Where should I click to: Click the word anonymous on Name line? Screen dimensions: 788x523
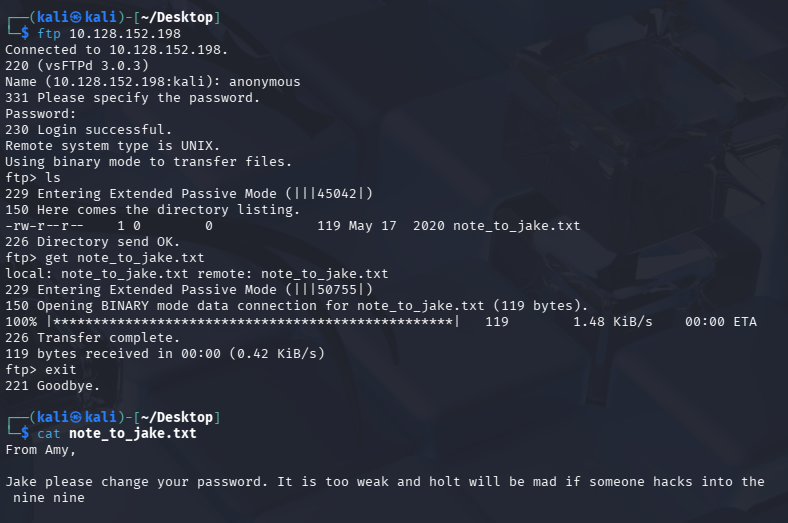264,81
